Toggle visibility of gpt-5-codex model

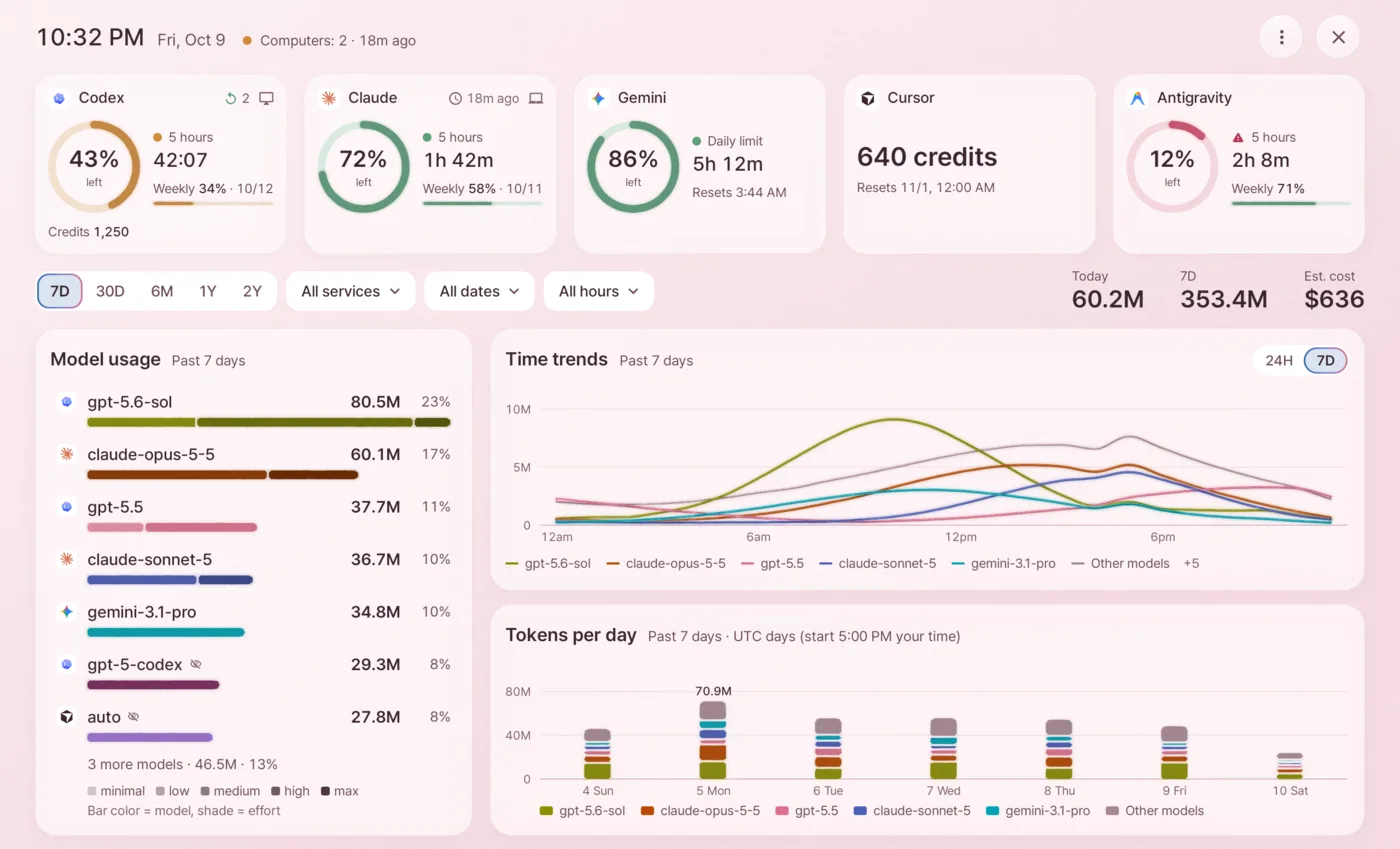pyautogui.click(x=196, y=664)
